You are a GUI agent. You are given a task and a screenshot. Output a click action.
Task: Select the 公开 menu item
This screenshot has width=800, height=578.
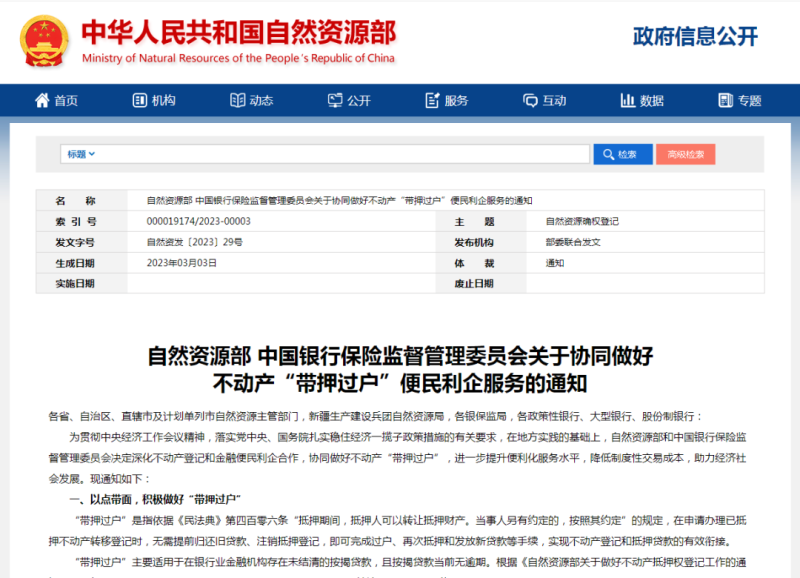click(x=349, y=100)
